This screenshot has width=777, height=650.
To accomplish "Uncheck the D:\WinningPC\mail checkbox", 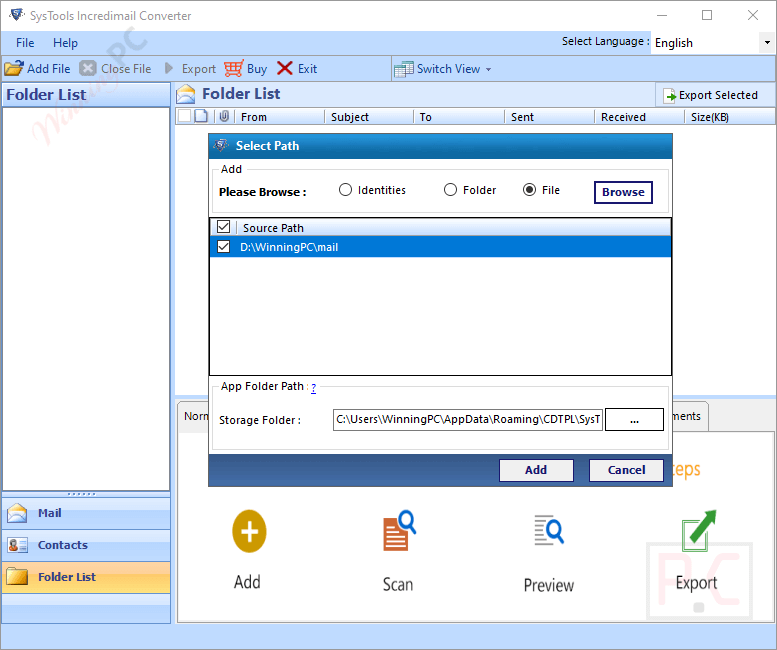I will click(x=223, y=246).
